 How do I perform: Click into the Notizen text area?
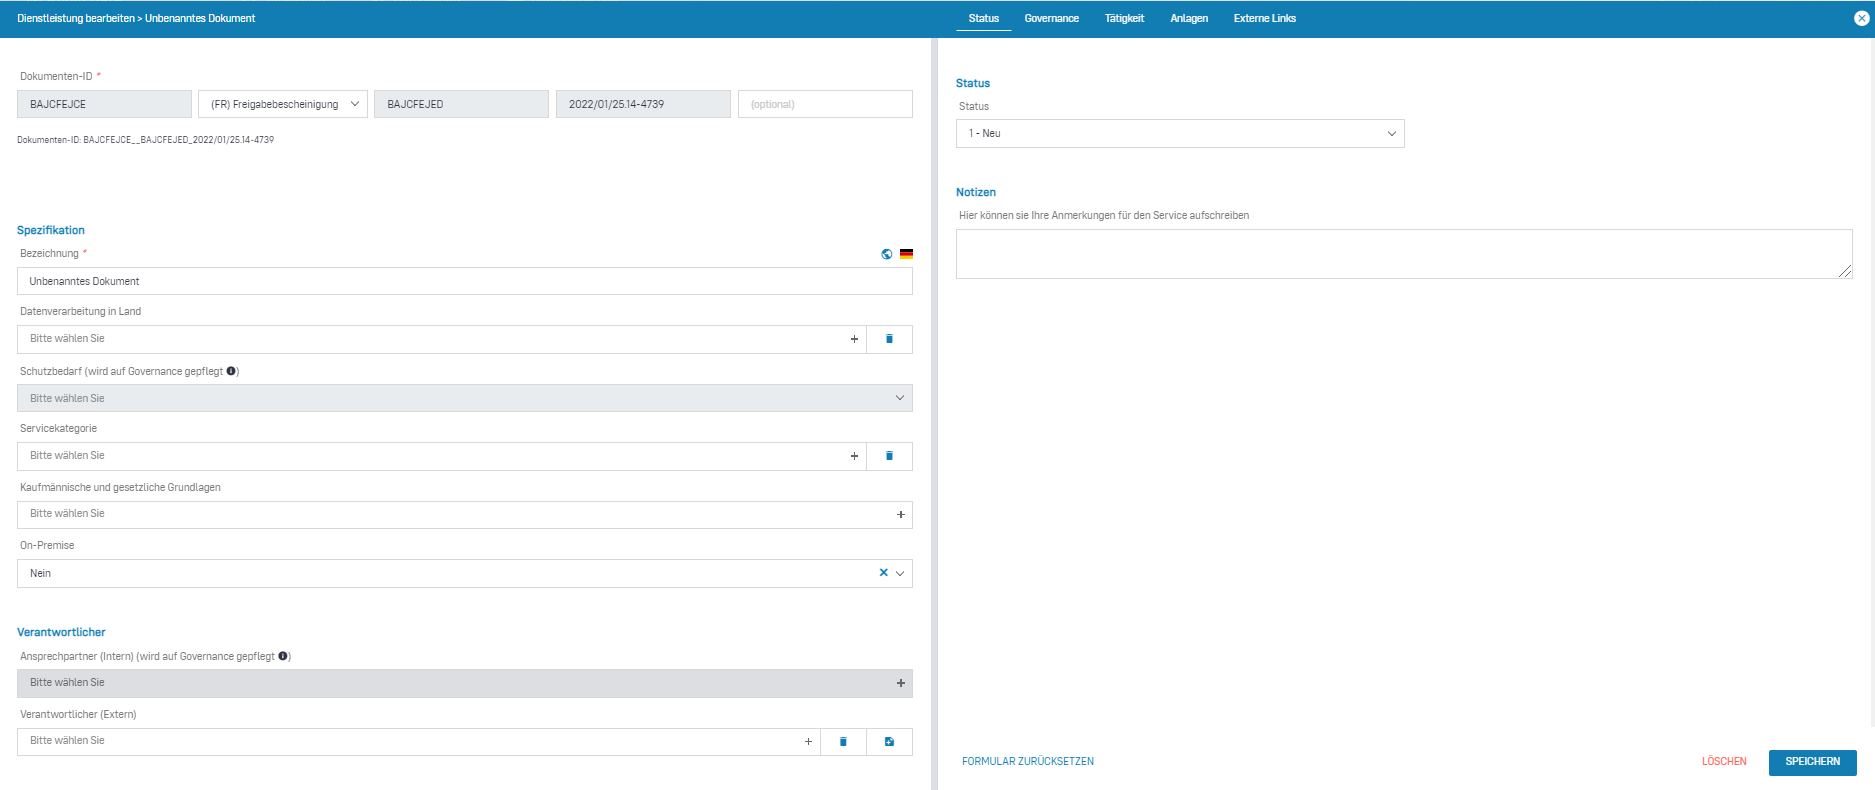[x=1403, y=254]
